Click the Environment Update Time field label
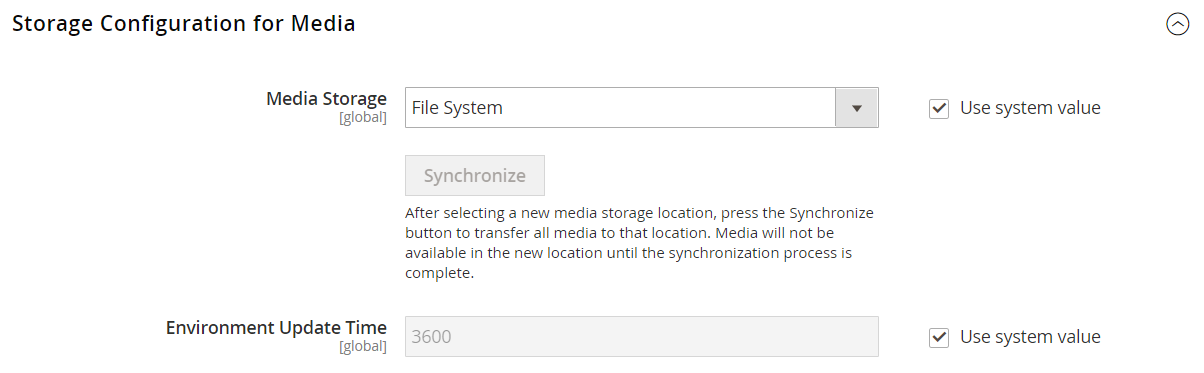The image size is (1204, 373). tap(276, 328)
